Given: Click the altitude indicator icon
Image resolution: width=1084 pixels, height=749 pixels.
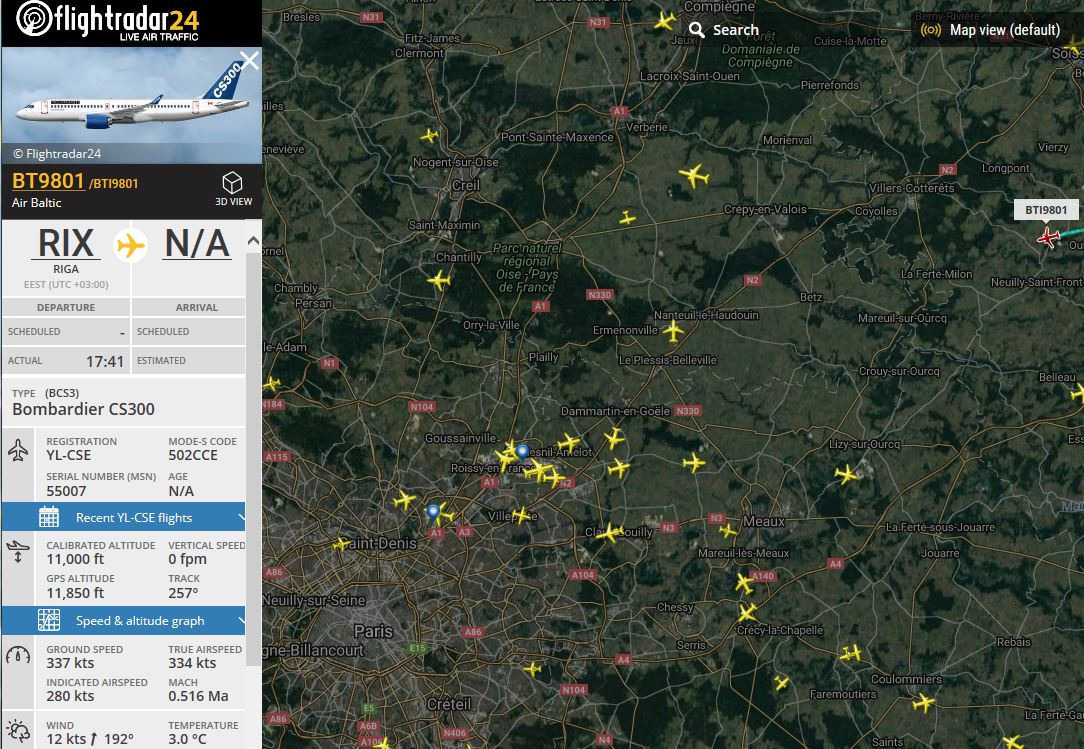Looking at the screenshot, I should pyautogui.click(x=18, y=551).
